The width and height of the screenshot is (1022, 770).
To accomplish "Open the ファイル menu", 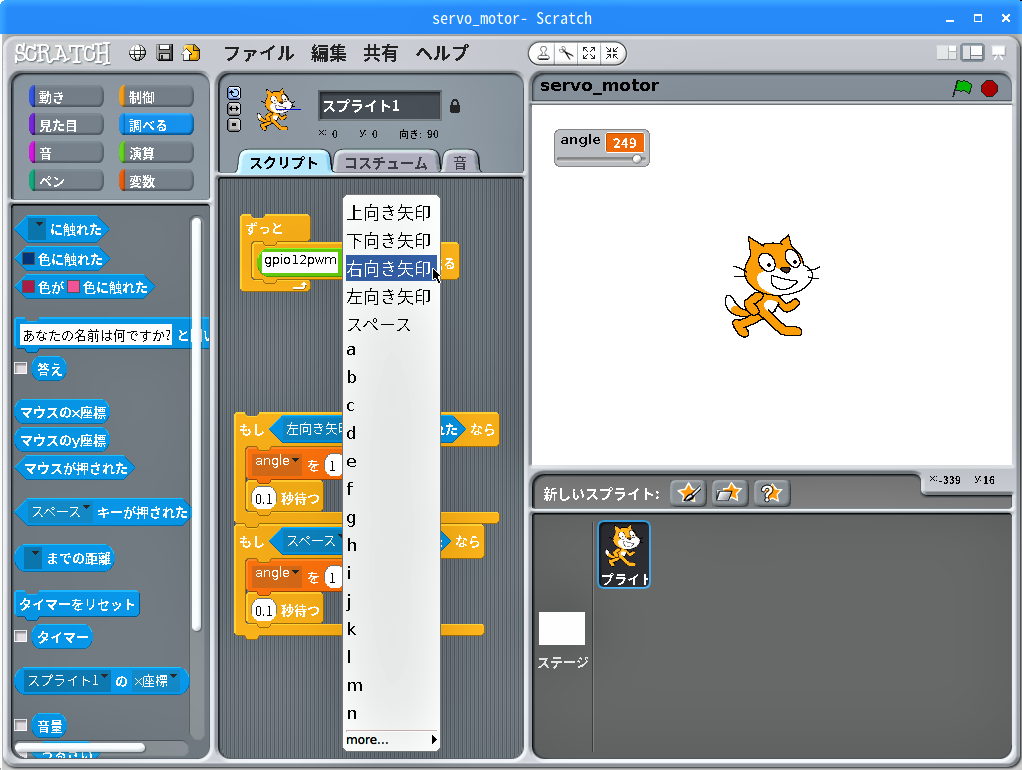I will tap(259, 53).
